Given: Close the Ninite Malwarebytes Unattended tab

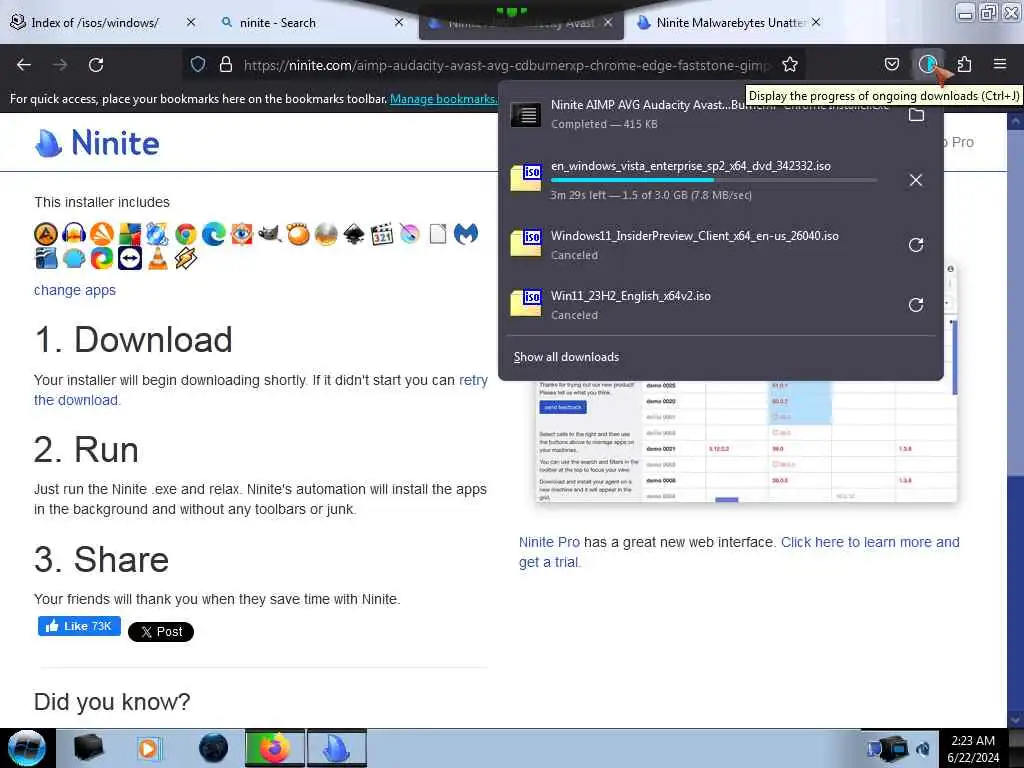Looking at the screenshot, I should coord(816,23).
